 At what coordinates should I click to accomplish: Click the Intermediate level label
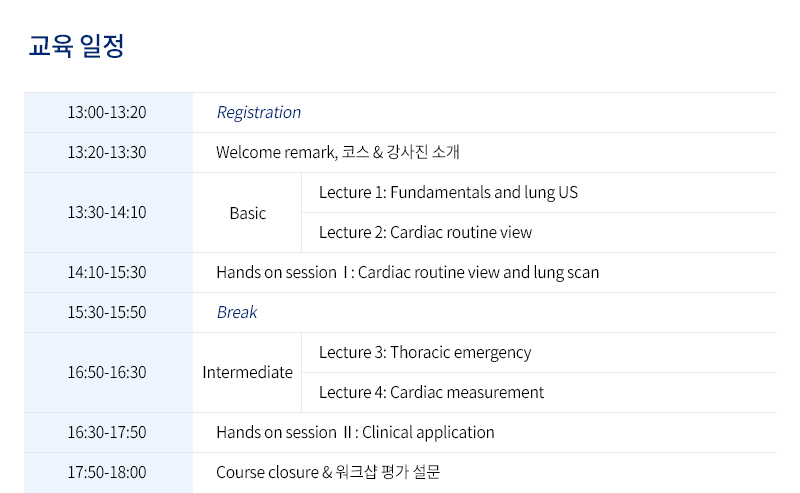(x=247, y=373)
